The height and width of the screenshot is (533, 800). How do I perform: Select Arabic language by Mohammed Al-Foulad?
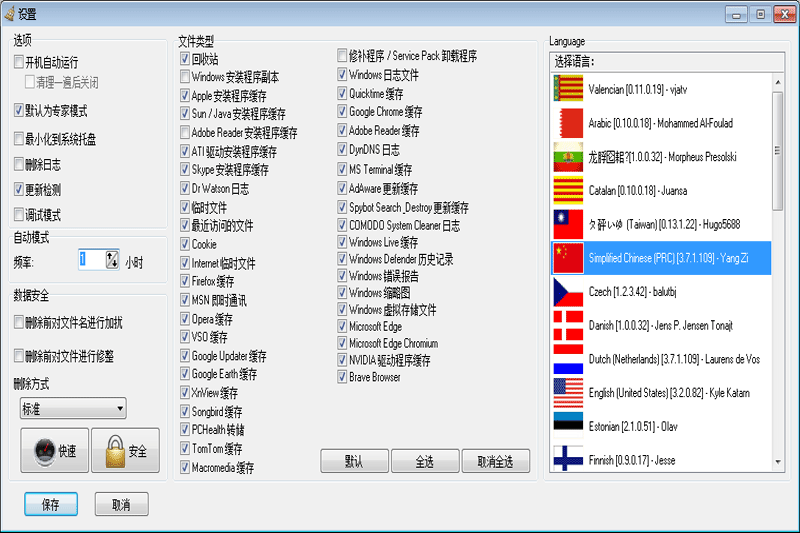point(662,123)
